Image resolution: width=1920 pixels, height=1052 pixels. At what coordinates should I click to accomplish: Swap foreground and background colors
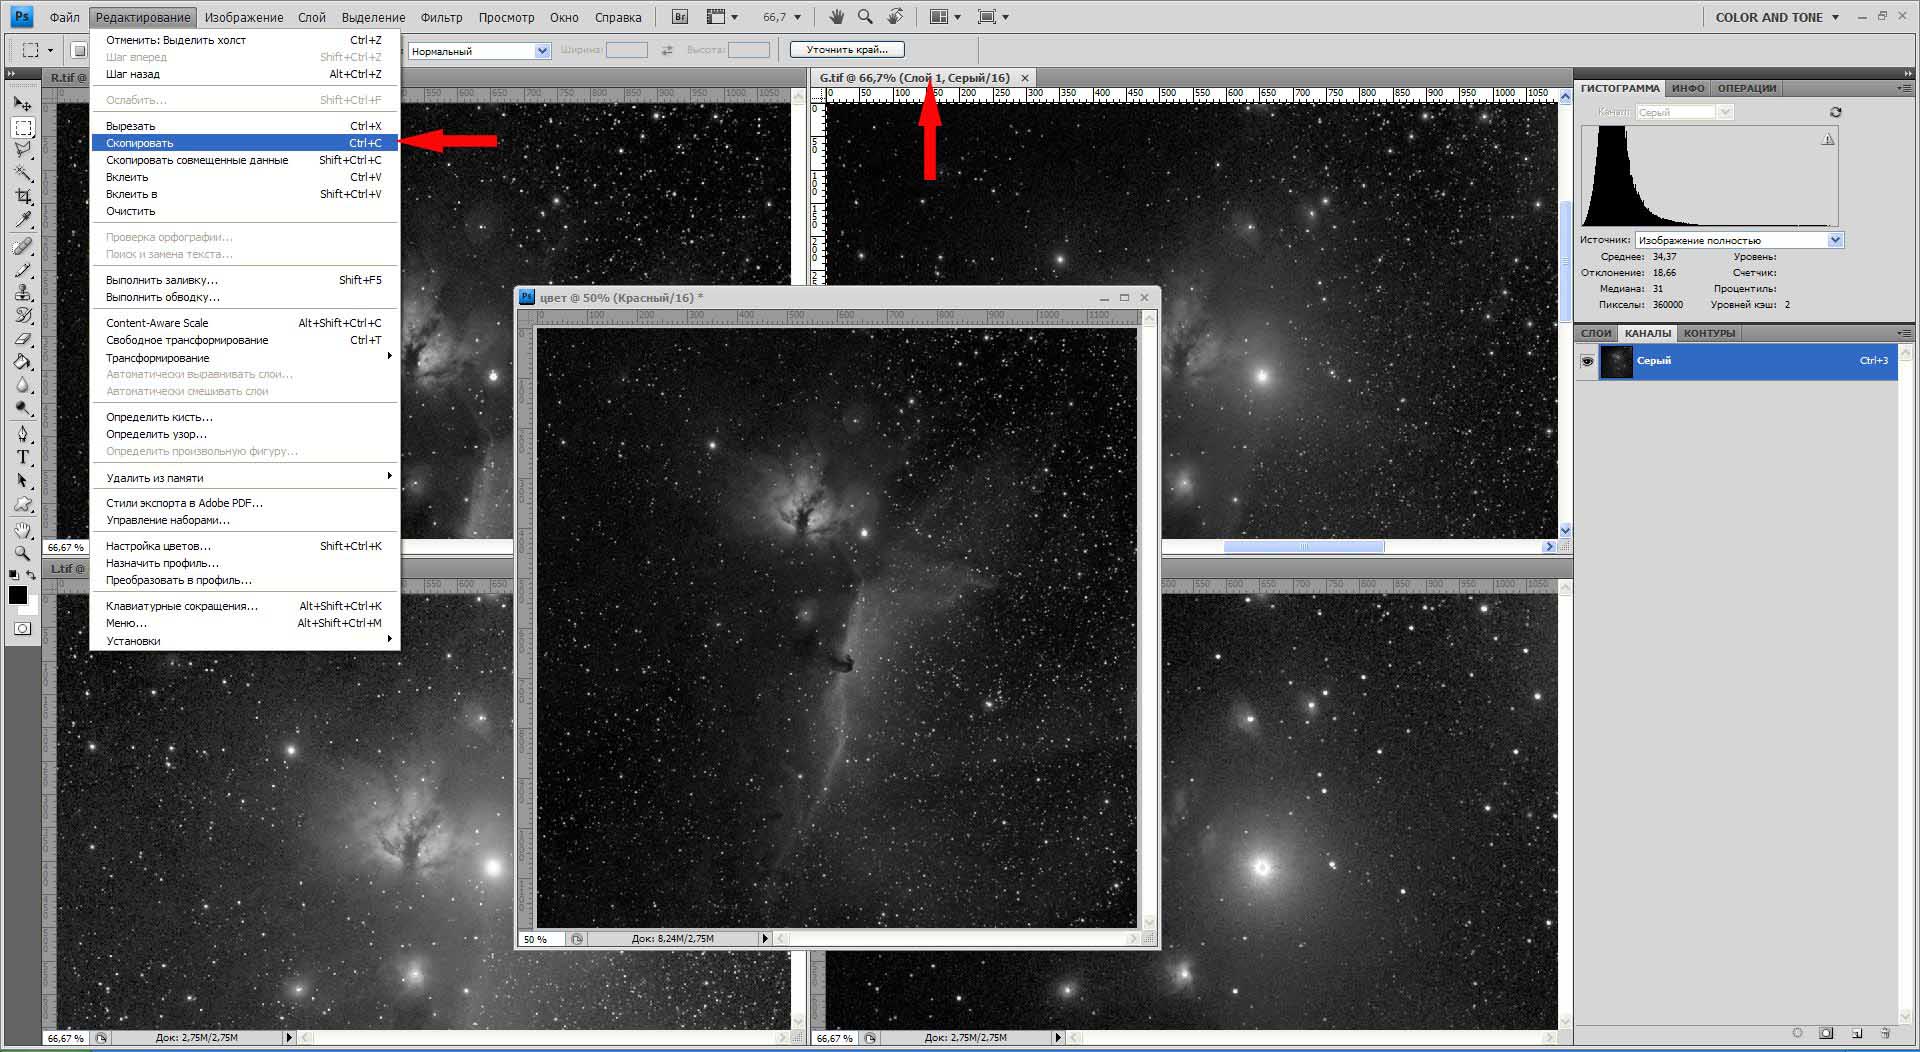pos(32,575)
